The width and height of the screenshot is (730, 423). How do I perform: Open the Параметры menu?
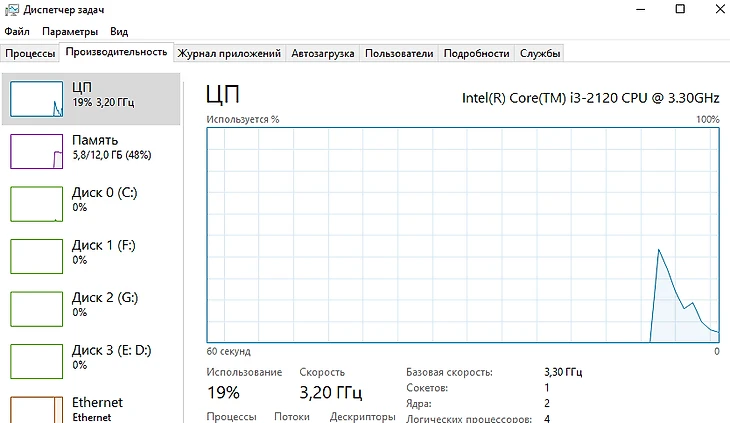[x=70, y=31]
